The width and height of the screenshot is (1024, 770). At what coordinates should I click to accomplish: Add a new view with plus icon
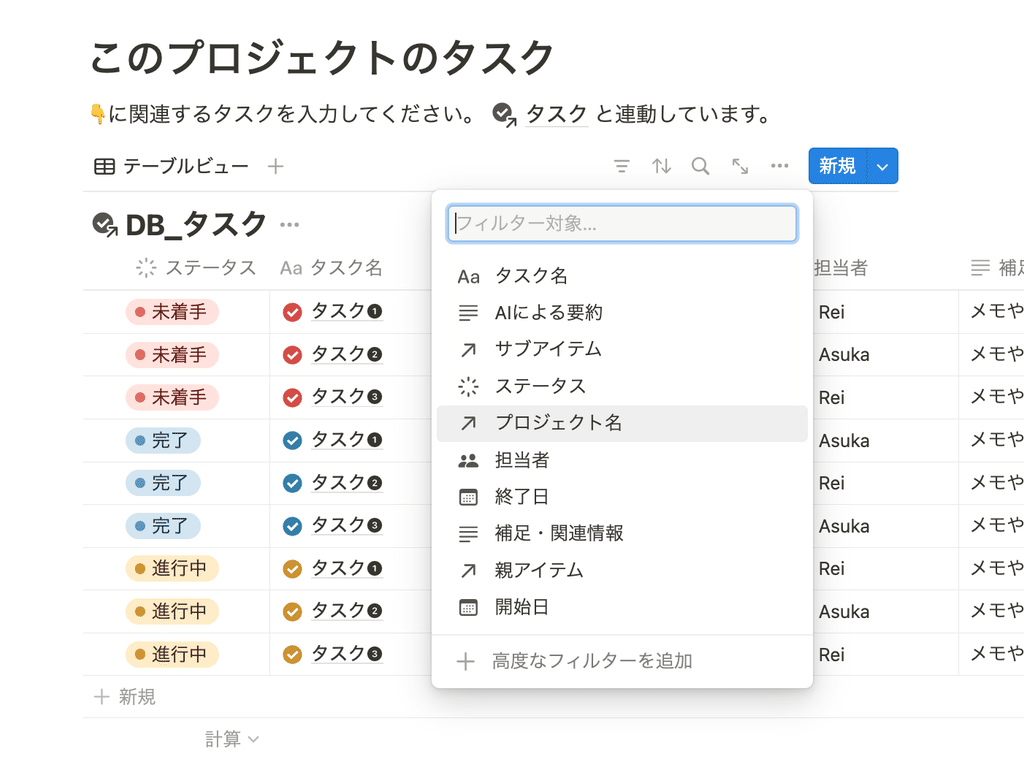[276, 167]
